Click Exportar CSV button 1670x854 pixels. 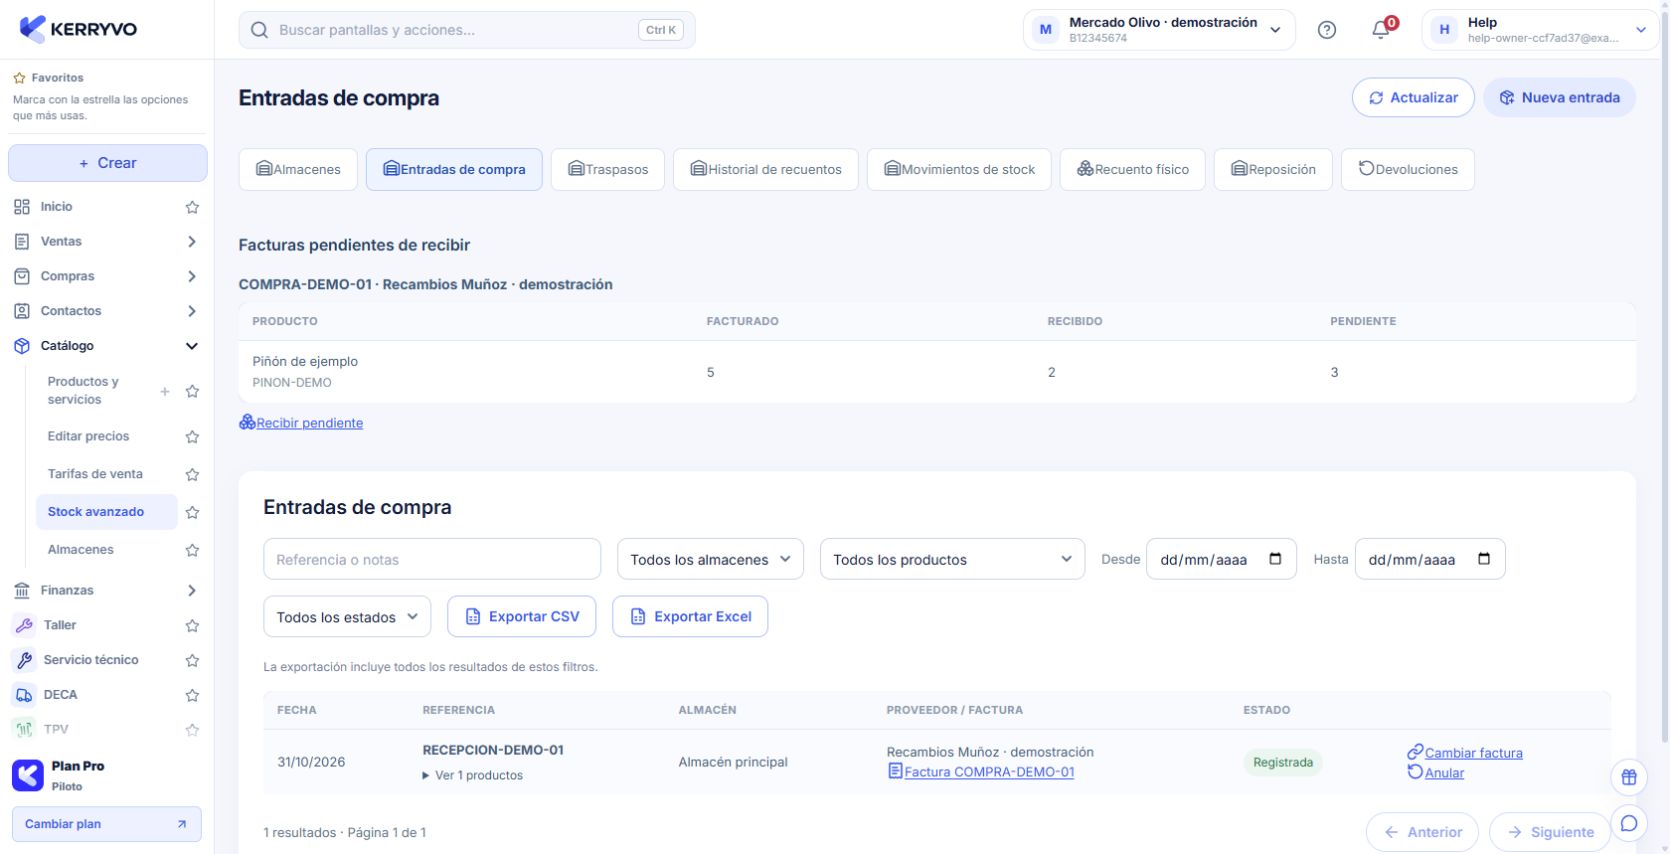pos(521,617)
